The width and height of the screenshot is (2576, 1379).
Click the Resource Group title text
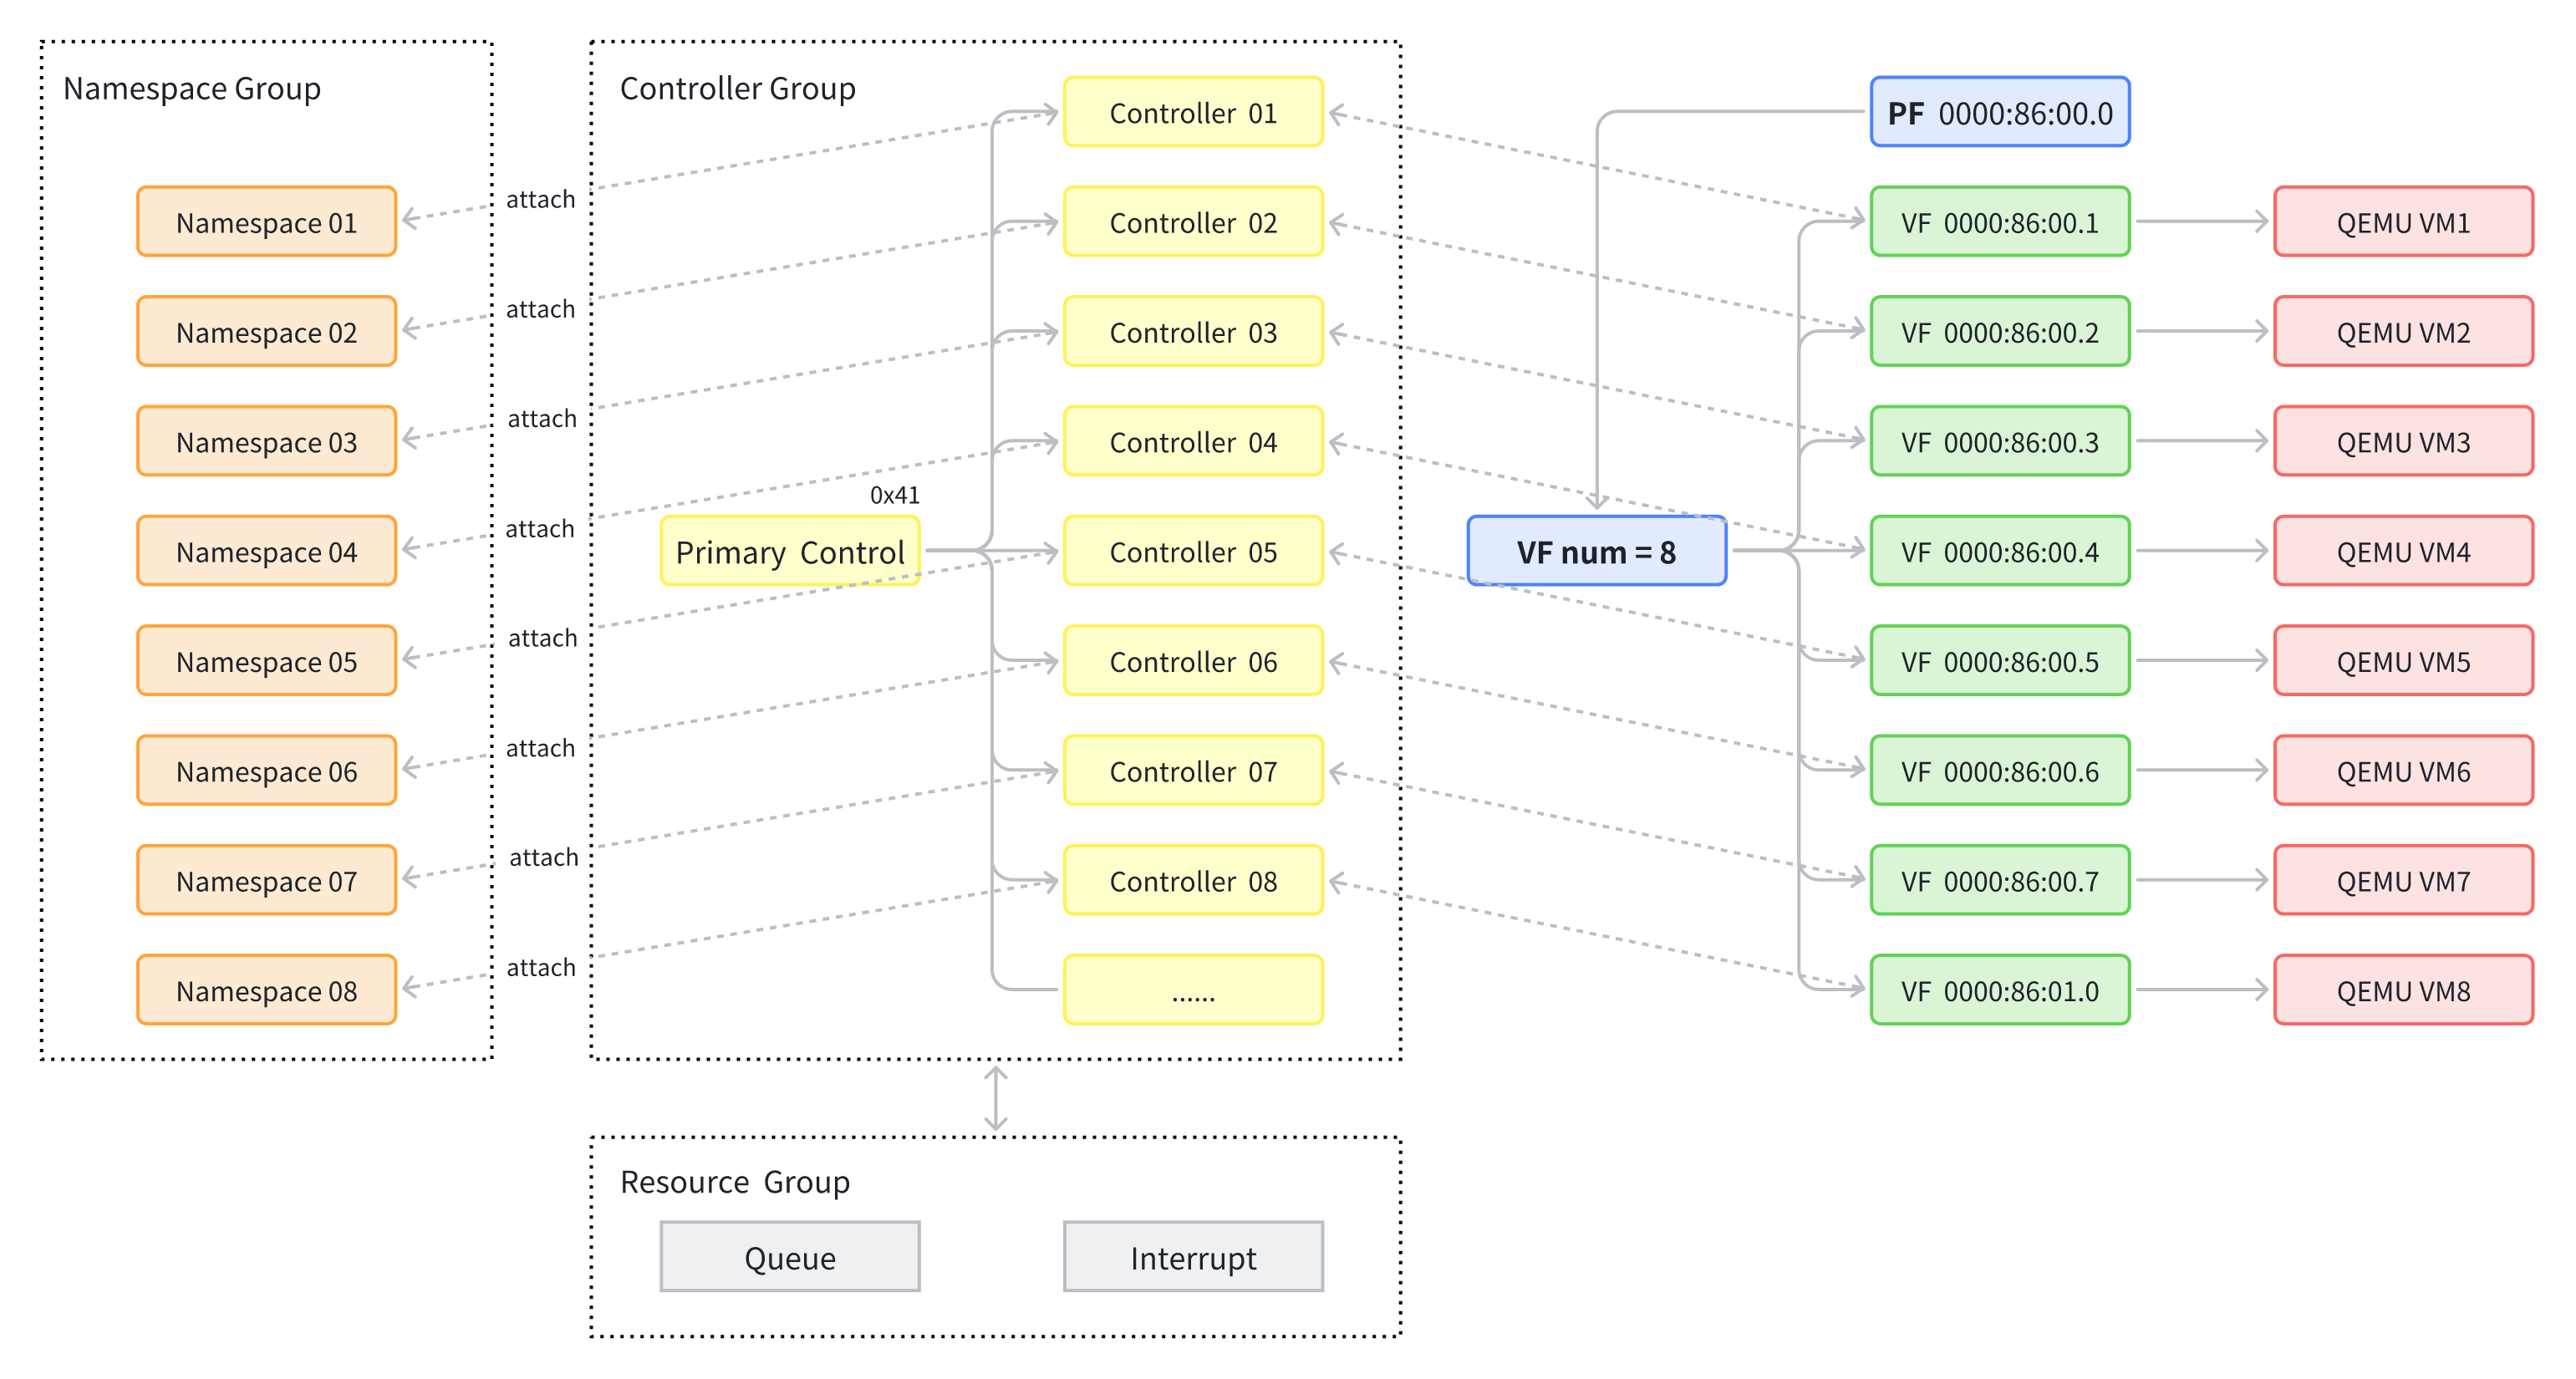click(734, 1182)
